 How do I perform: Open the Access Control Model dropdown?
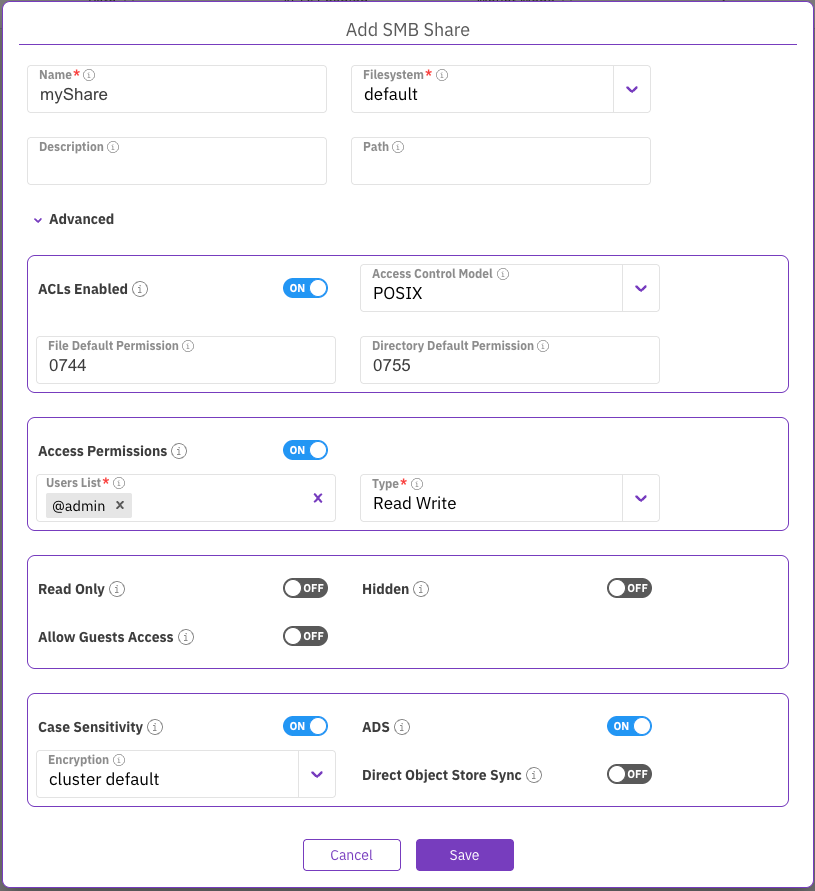click(641, 288)
